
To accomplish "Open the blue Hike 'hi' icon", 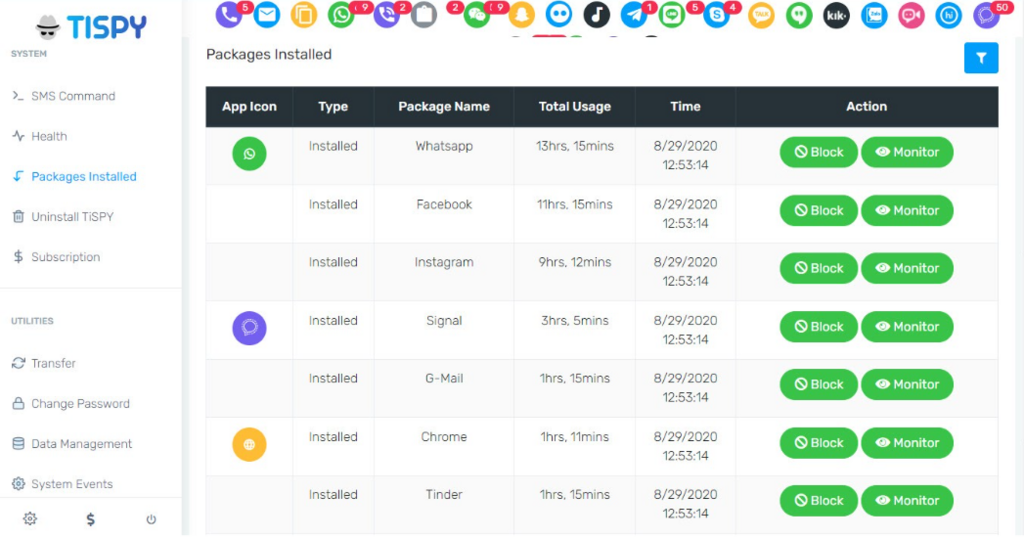I will [948, 14].
